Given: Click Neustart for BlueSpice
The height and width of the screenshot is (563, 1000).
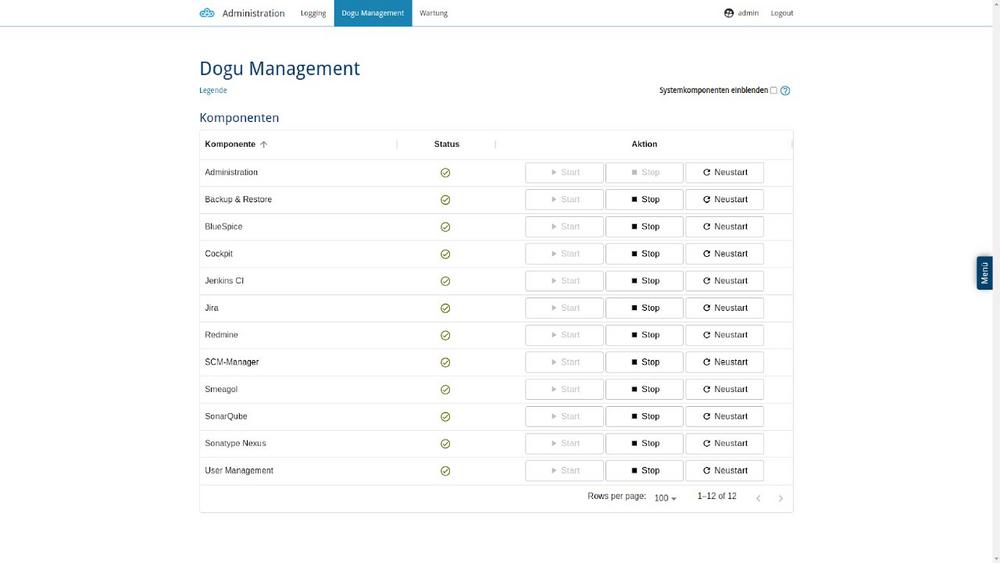Looking at the screenshot, I should [724, 226].
